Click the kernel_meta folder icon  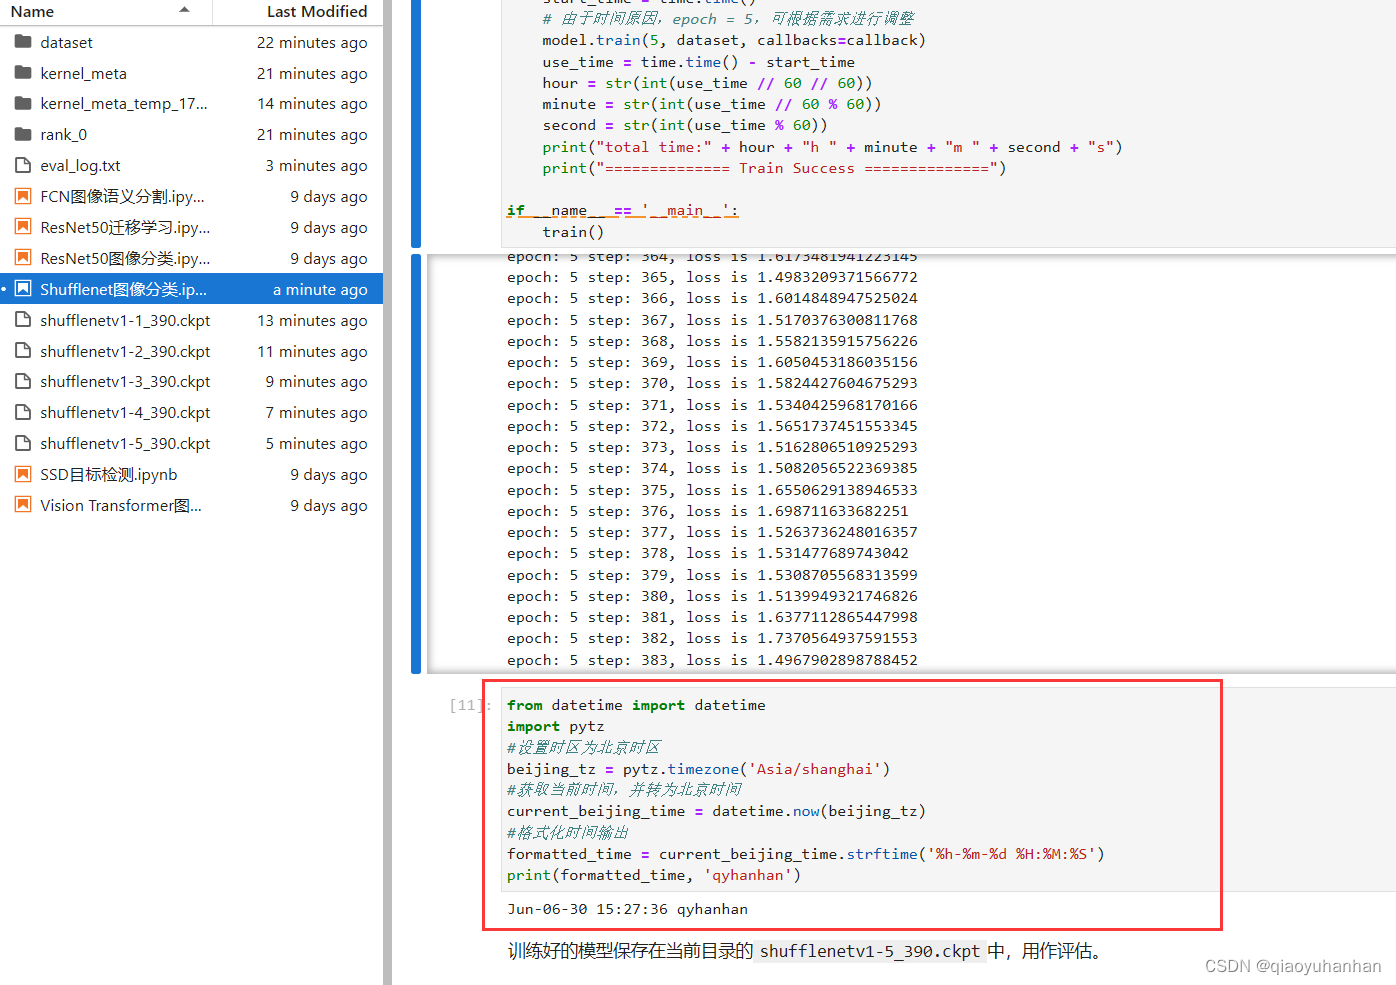[23, 73]
